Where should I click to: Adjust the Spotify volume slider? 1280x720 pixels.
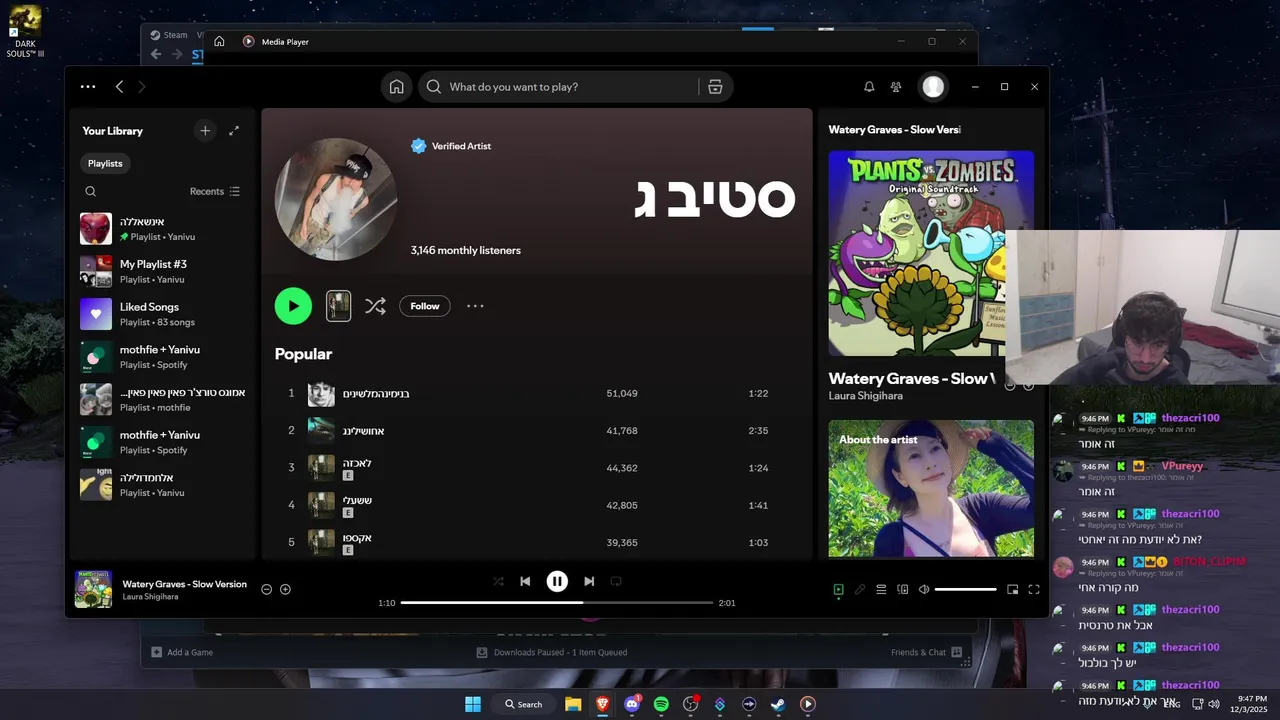[x=966, y=589]
